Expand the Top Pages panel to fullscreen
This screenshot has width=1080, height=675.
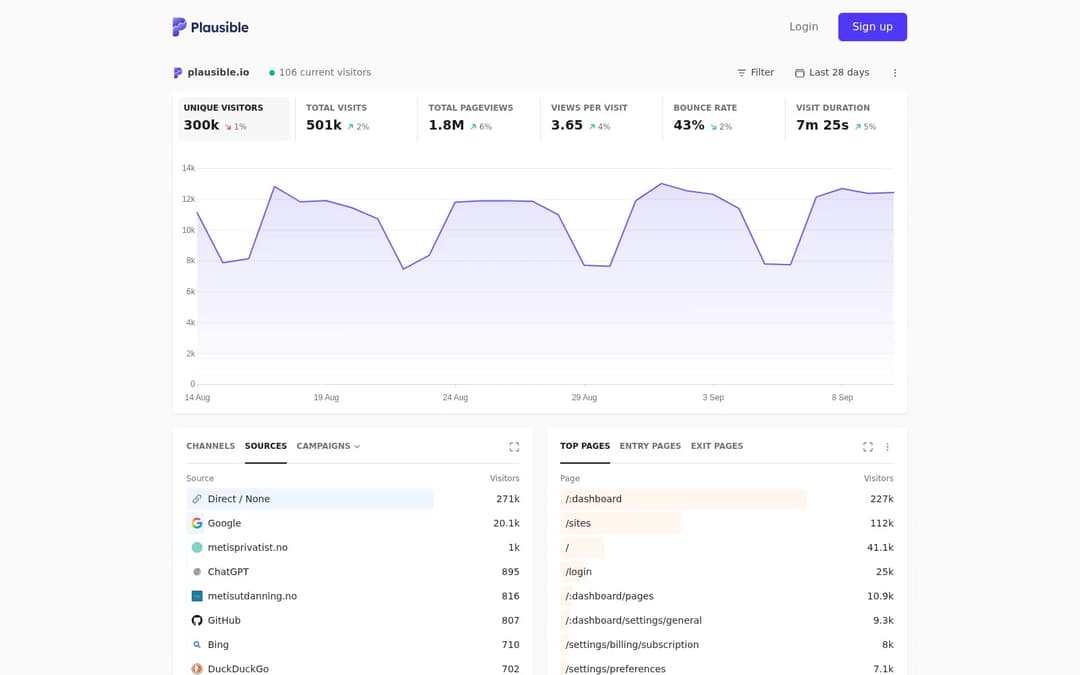click(868, 447)
